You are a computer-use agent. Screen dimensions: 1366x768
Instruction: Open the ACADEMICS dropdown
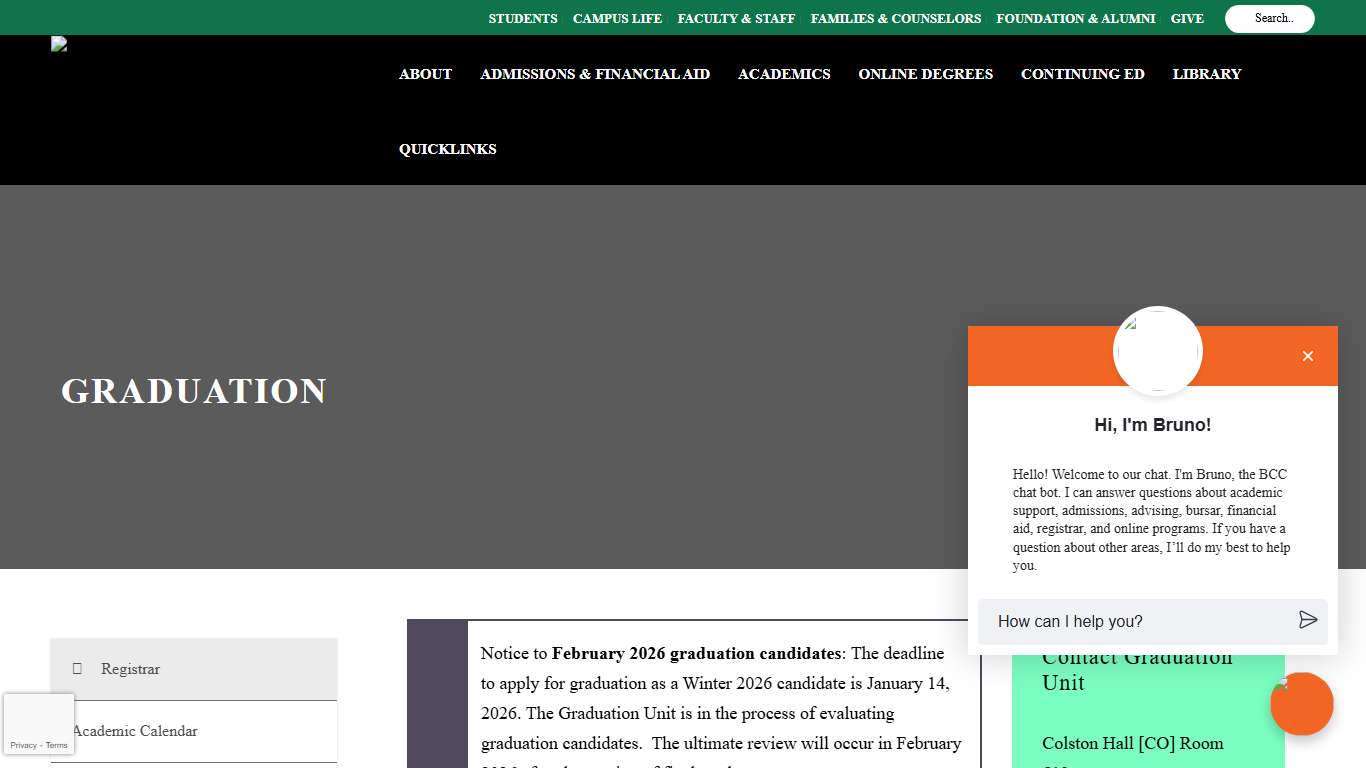(784, 74)
